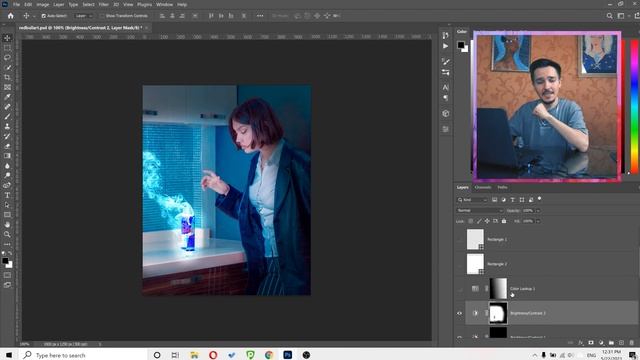Click the create new layer icon

(621, 342)
